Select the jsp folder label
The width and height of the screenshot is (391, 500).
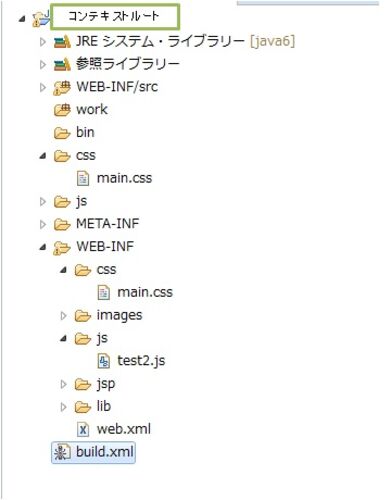coord(106,384)
